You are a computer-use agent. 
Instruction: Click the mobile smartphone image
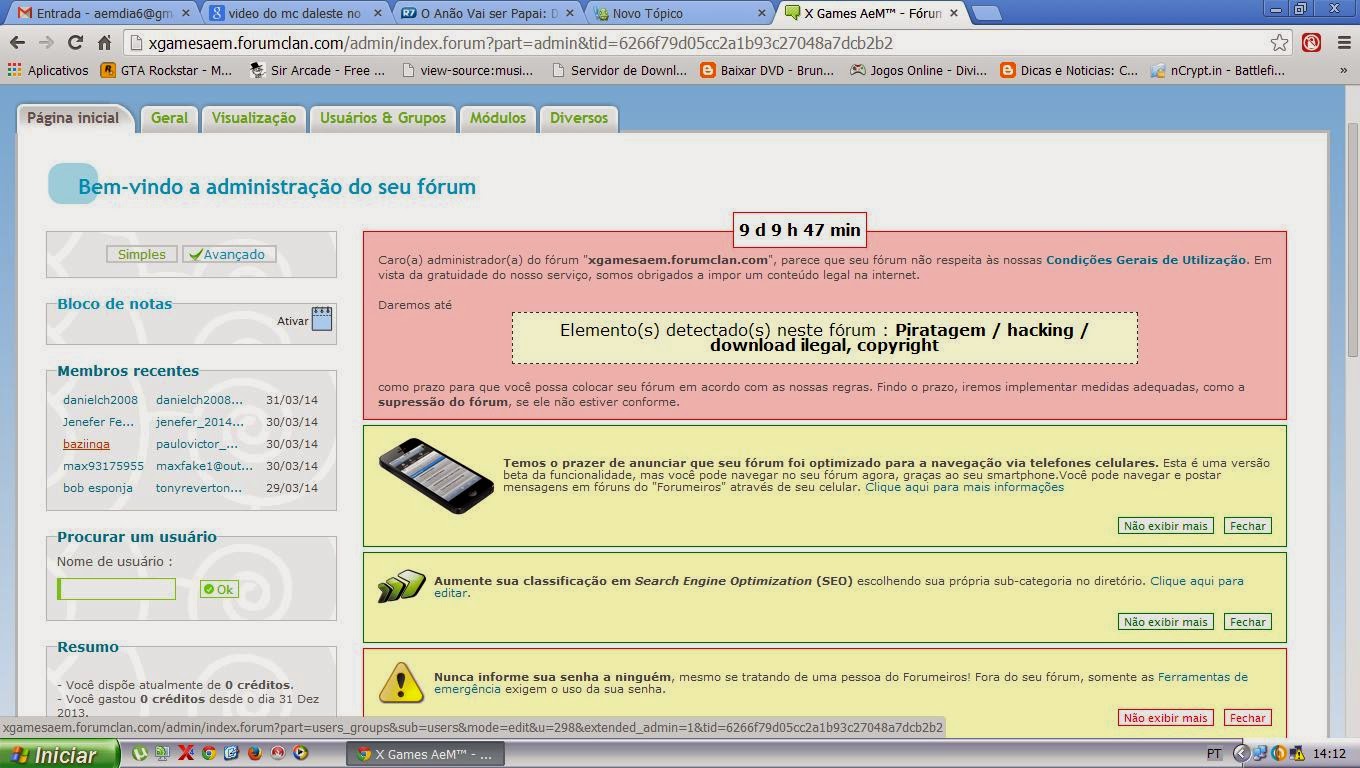[436, 475]
